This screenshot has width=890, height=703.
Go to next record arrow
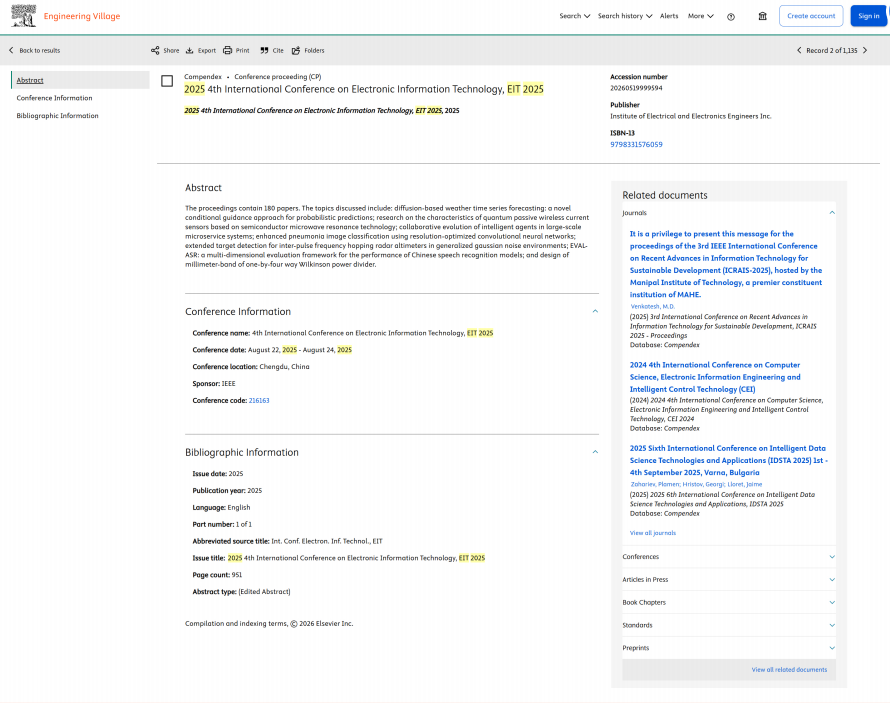[x=865, y=50]
